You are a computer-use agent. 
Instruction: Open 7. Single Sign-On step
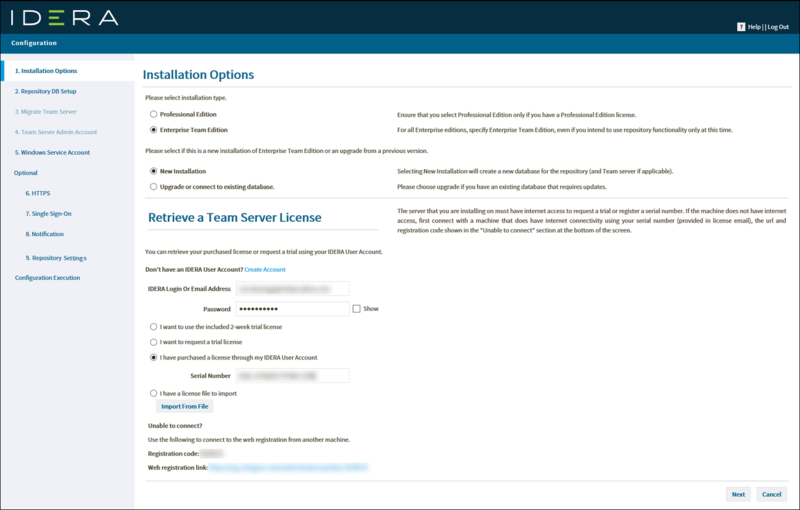[x=48, y=214]
